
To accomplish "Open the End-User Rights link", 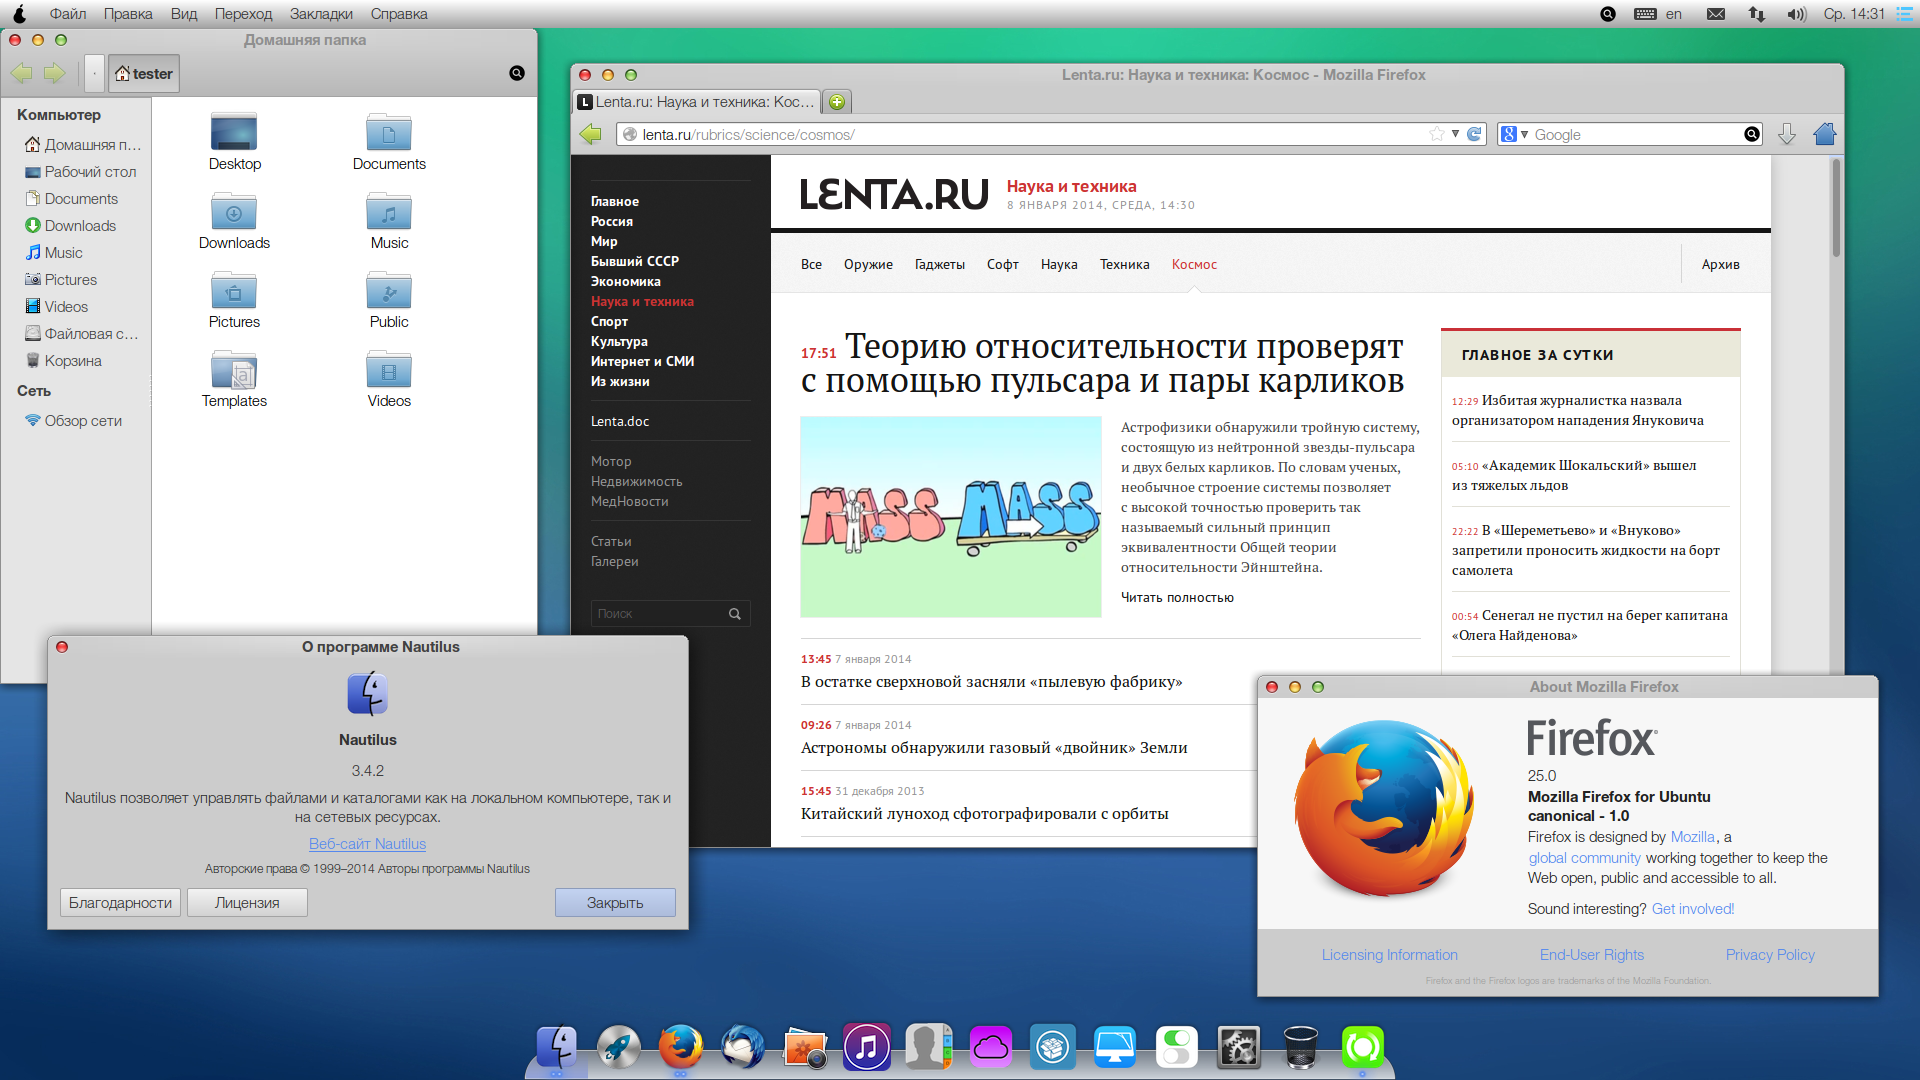I will coord(1591,955).
